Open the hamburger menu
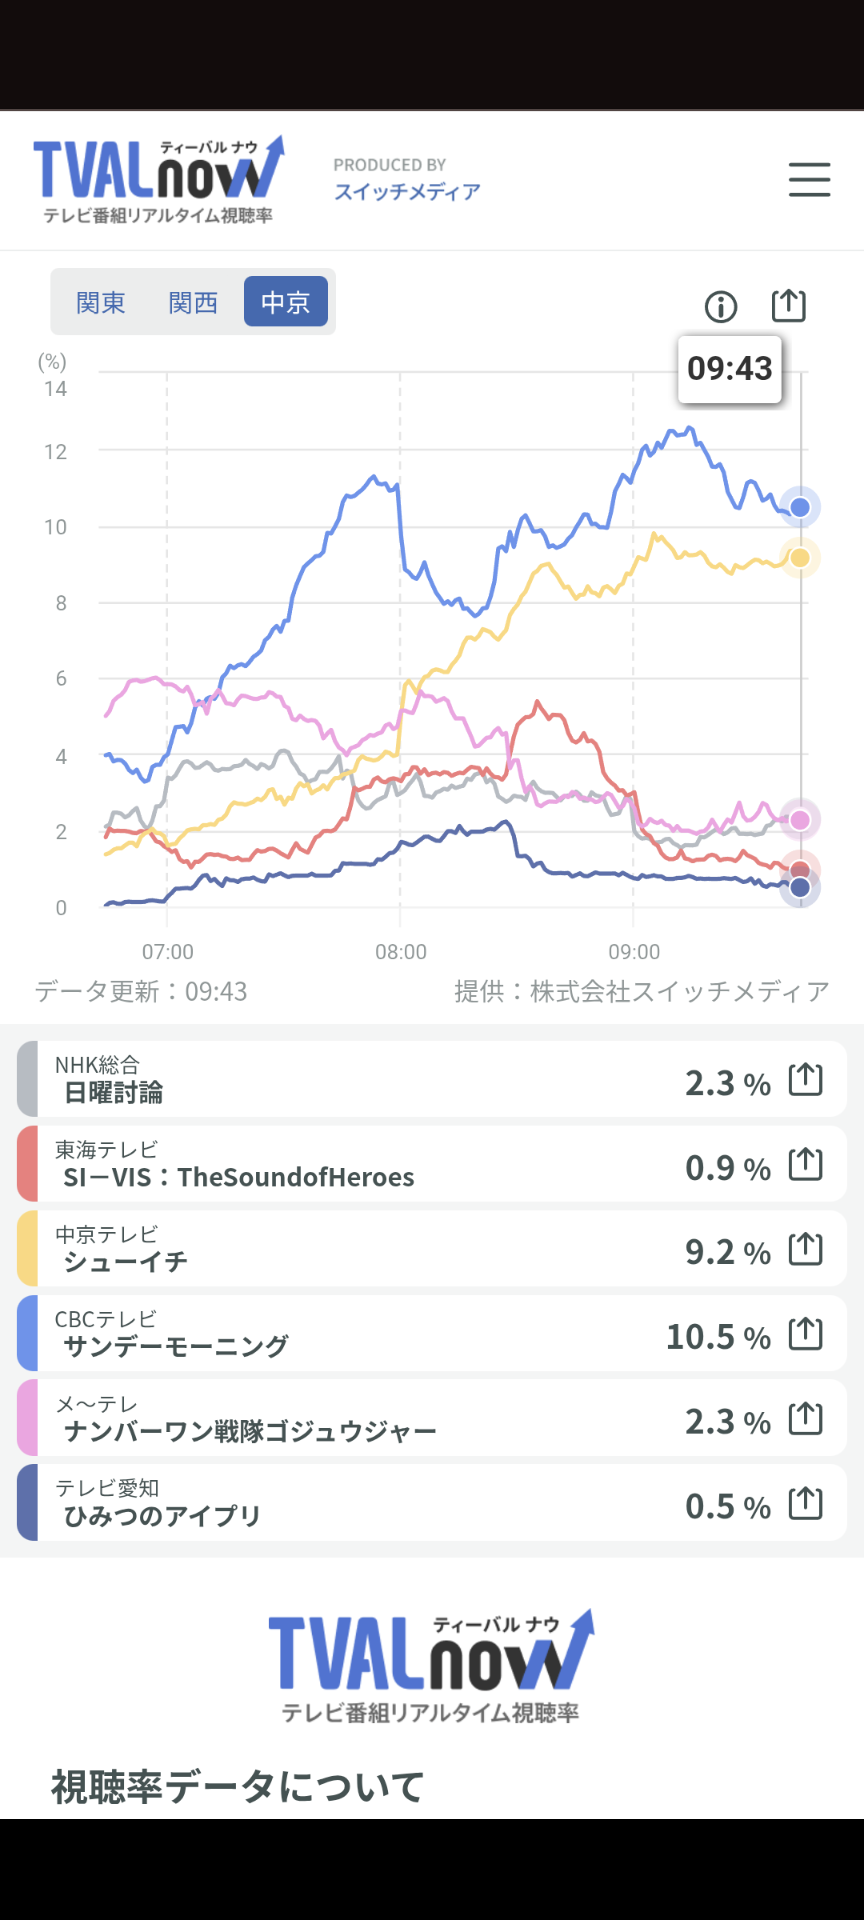This screenshot has width=864, height=1920. click(809, 180)
